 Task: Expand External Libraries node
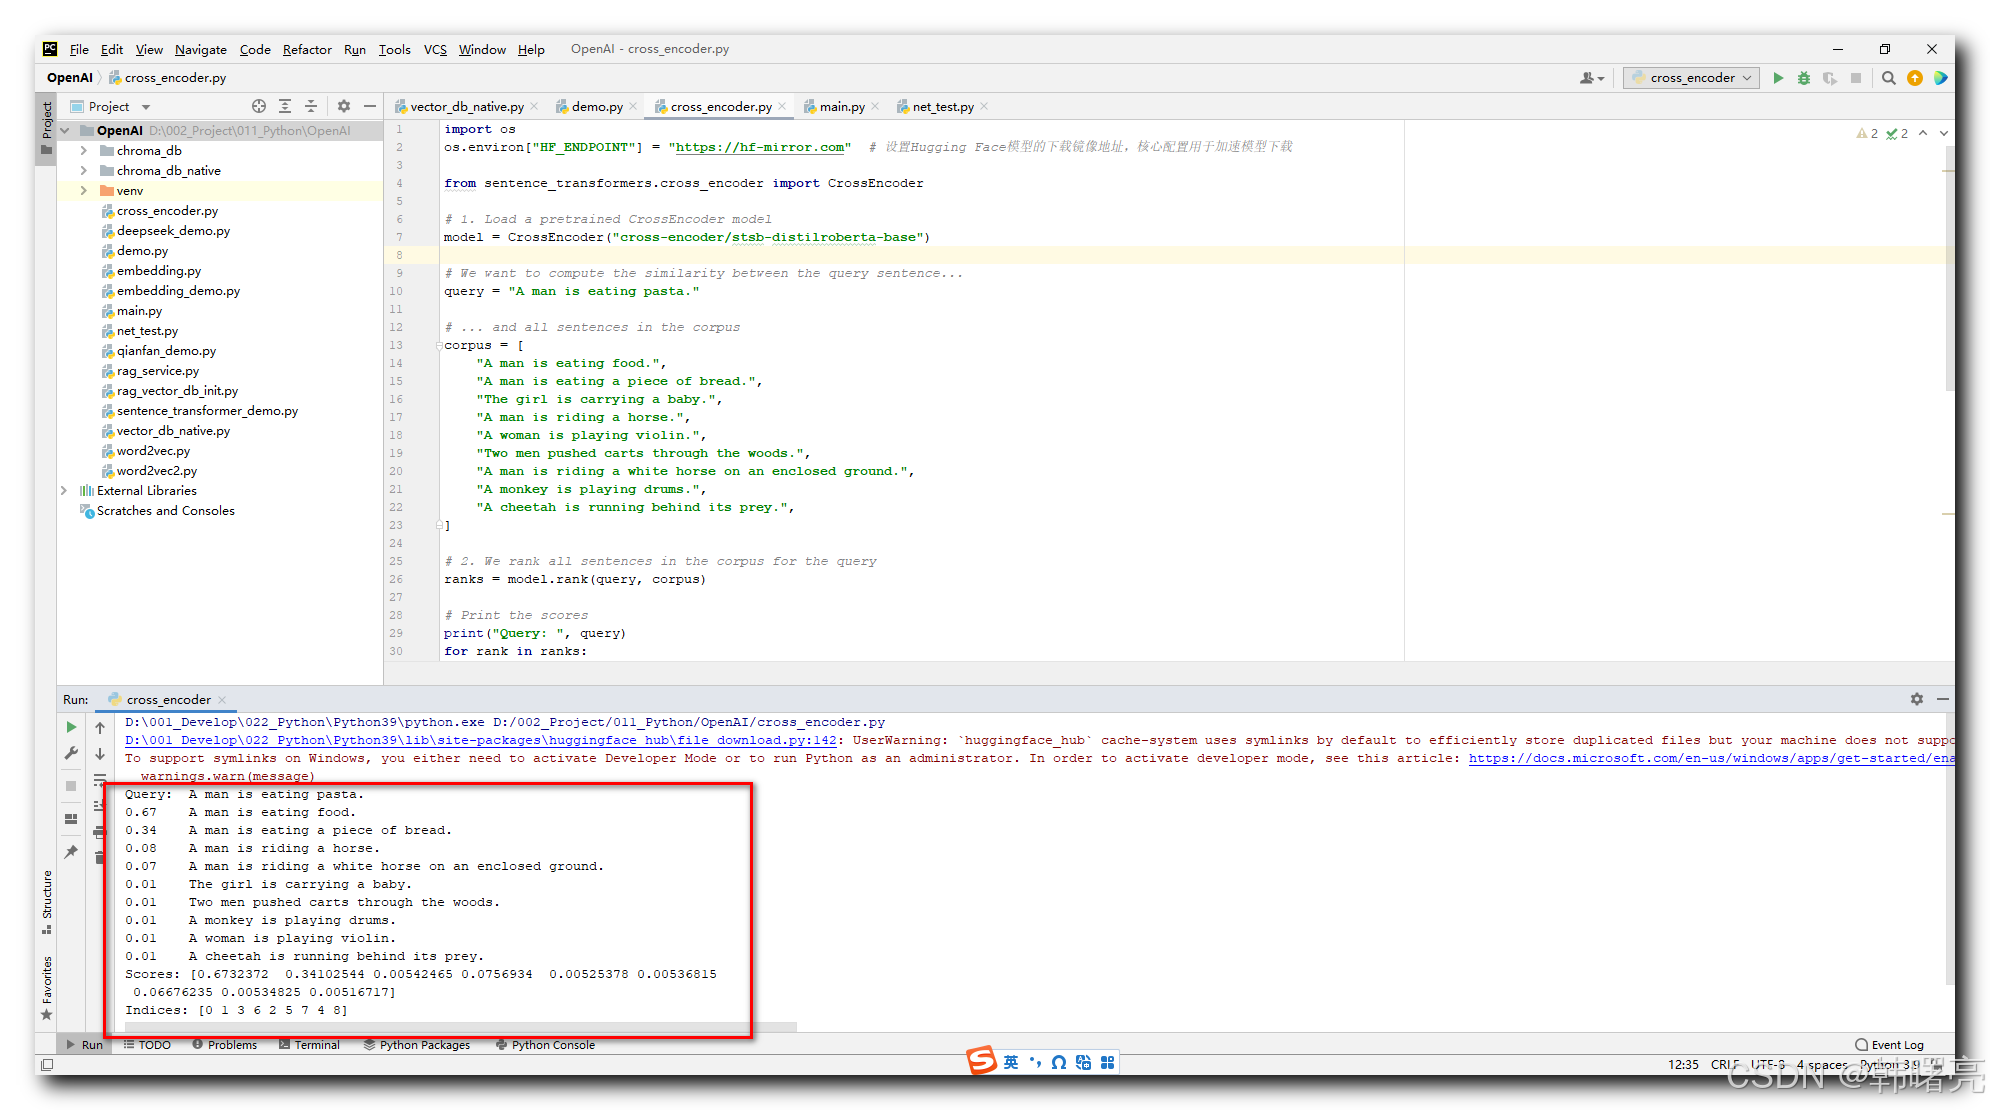tap(65, 491)
